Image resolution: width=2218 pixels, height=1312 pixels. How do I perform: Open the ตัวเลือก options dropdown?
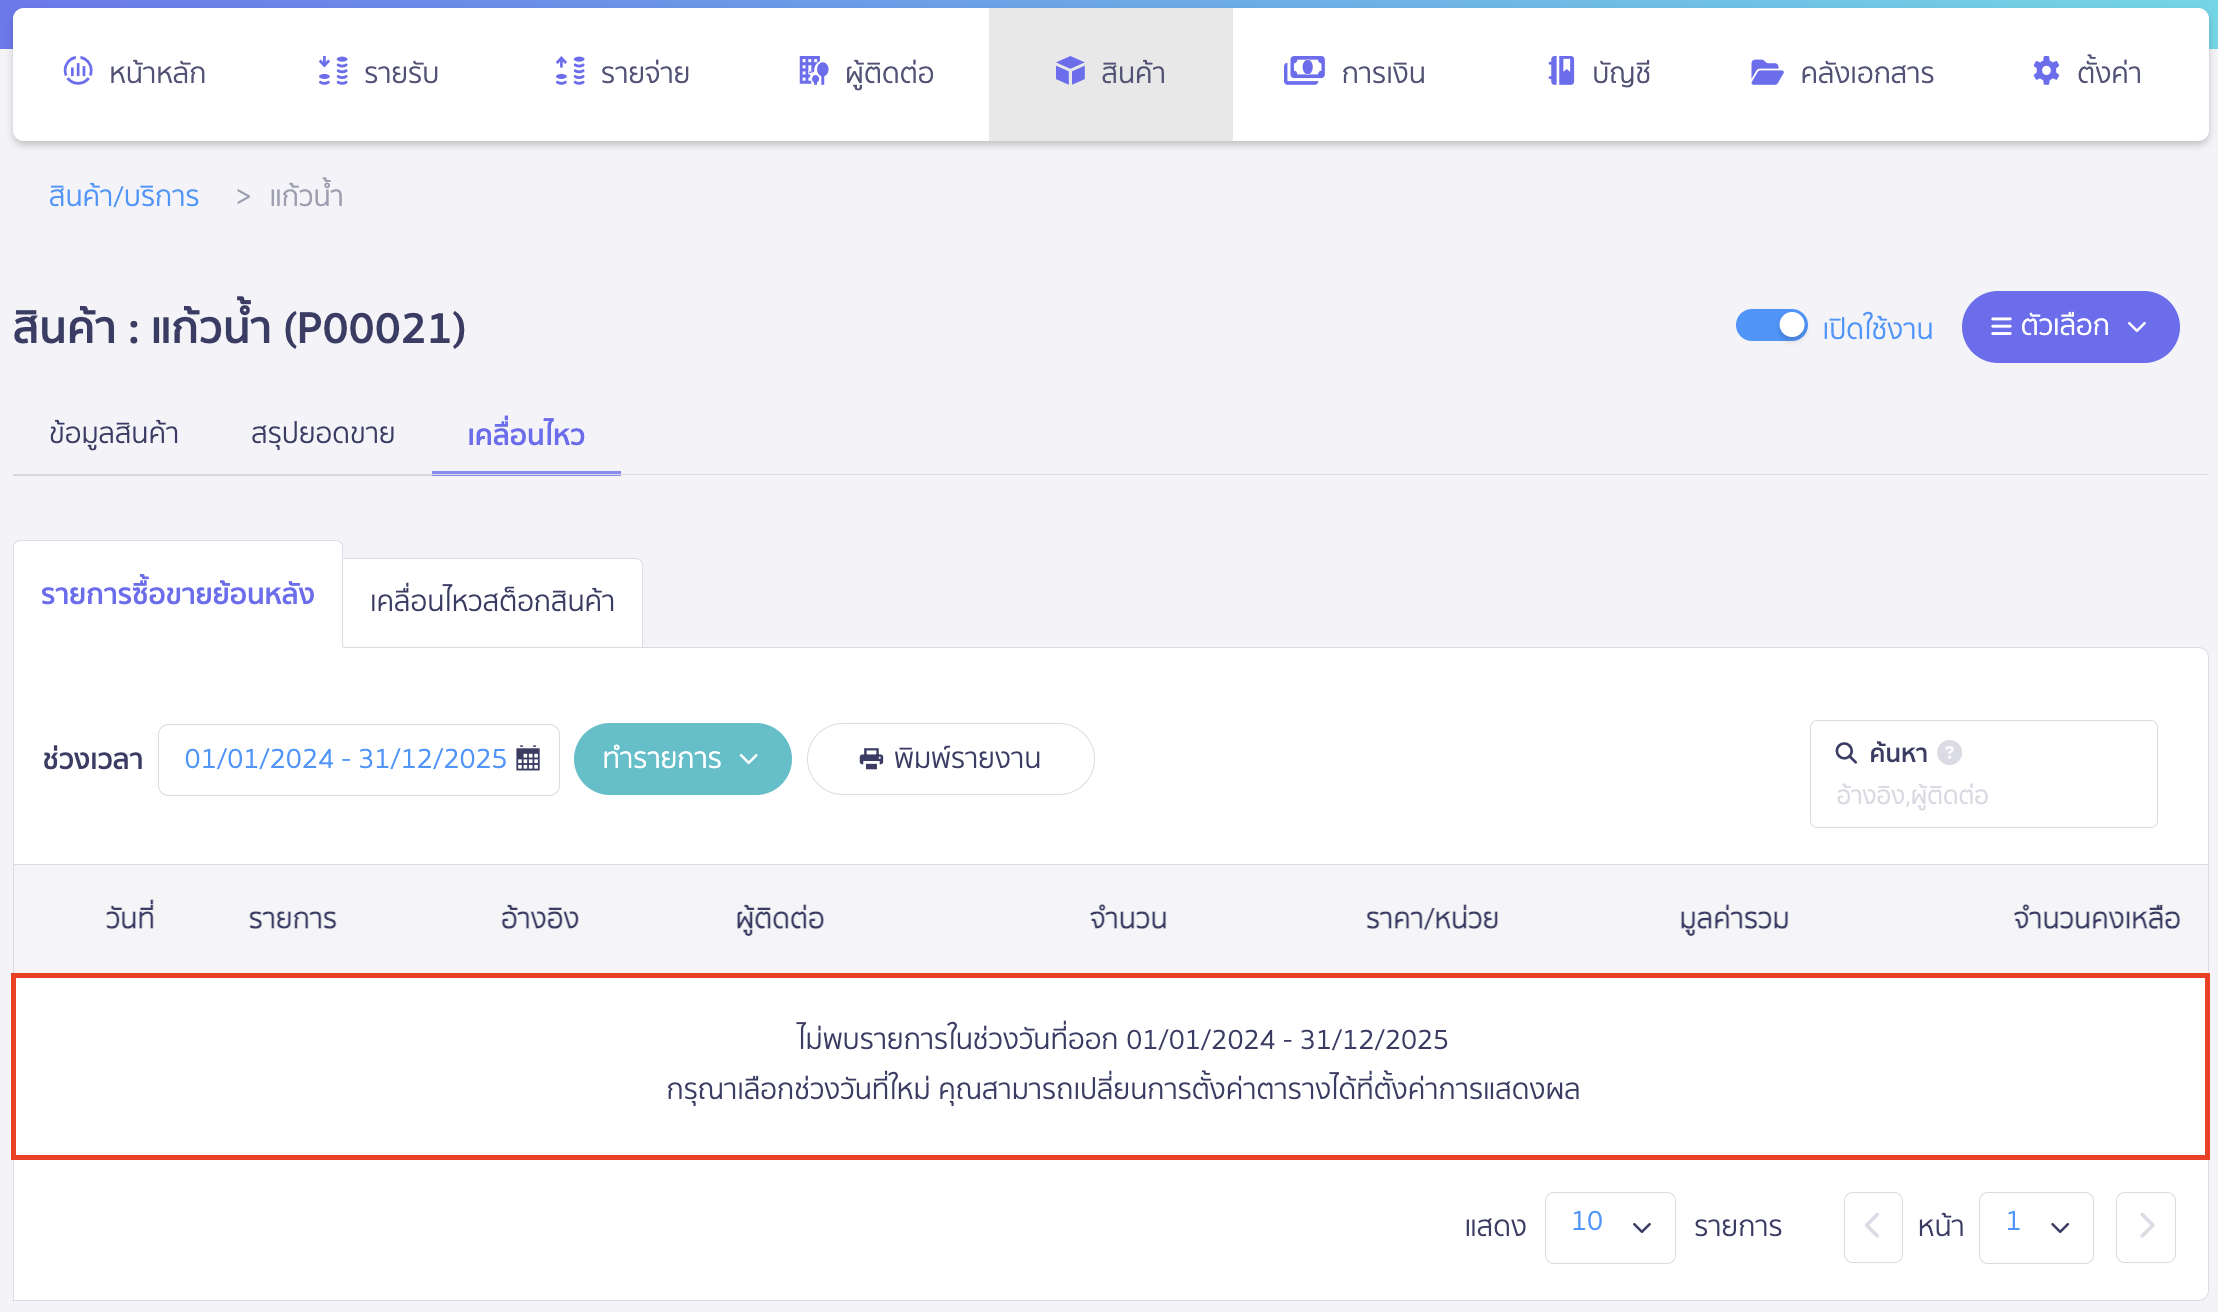point(2069,327)
